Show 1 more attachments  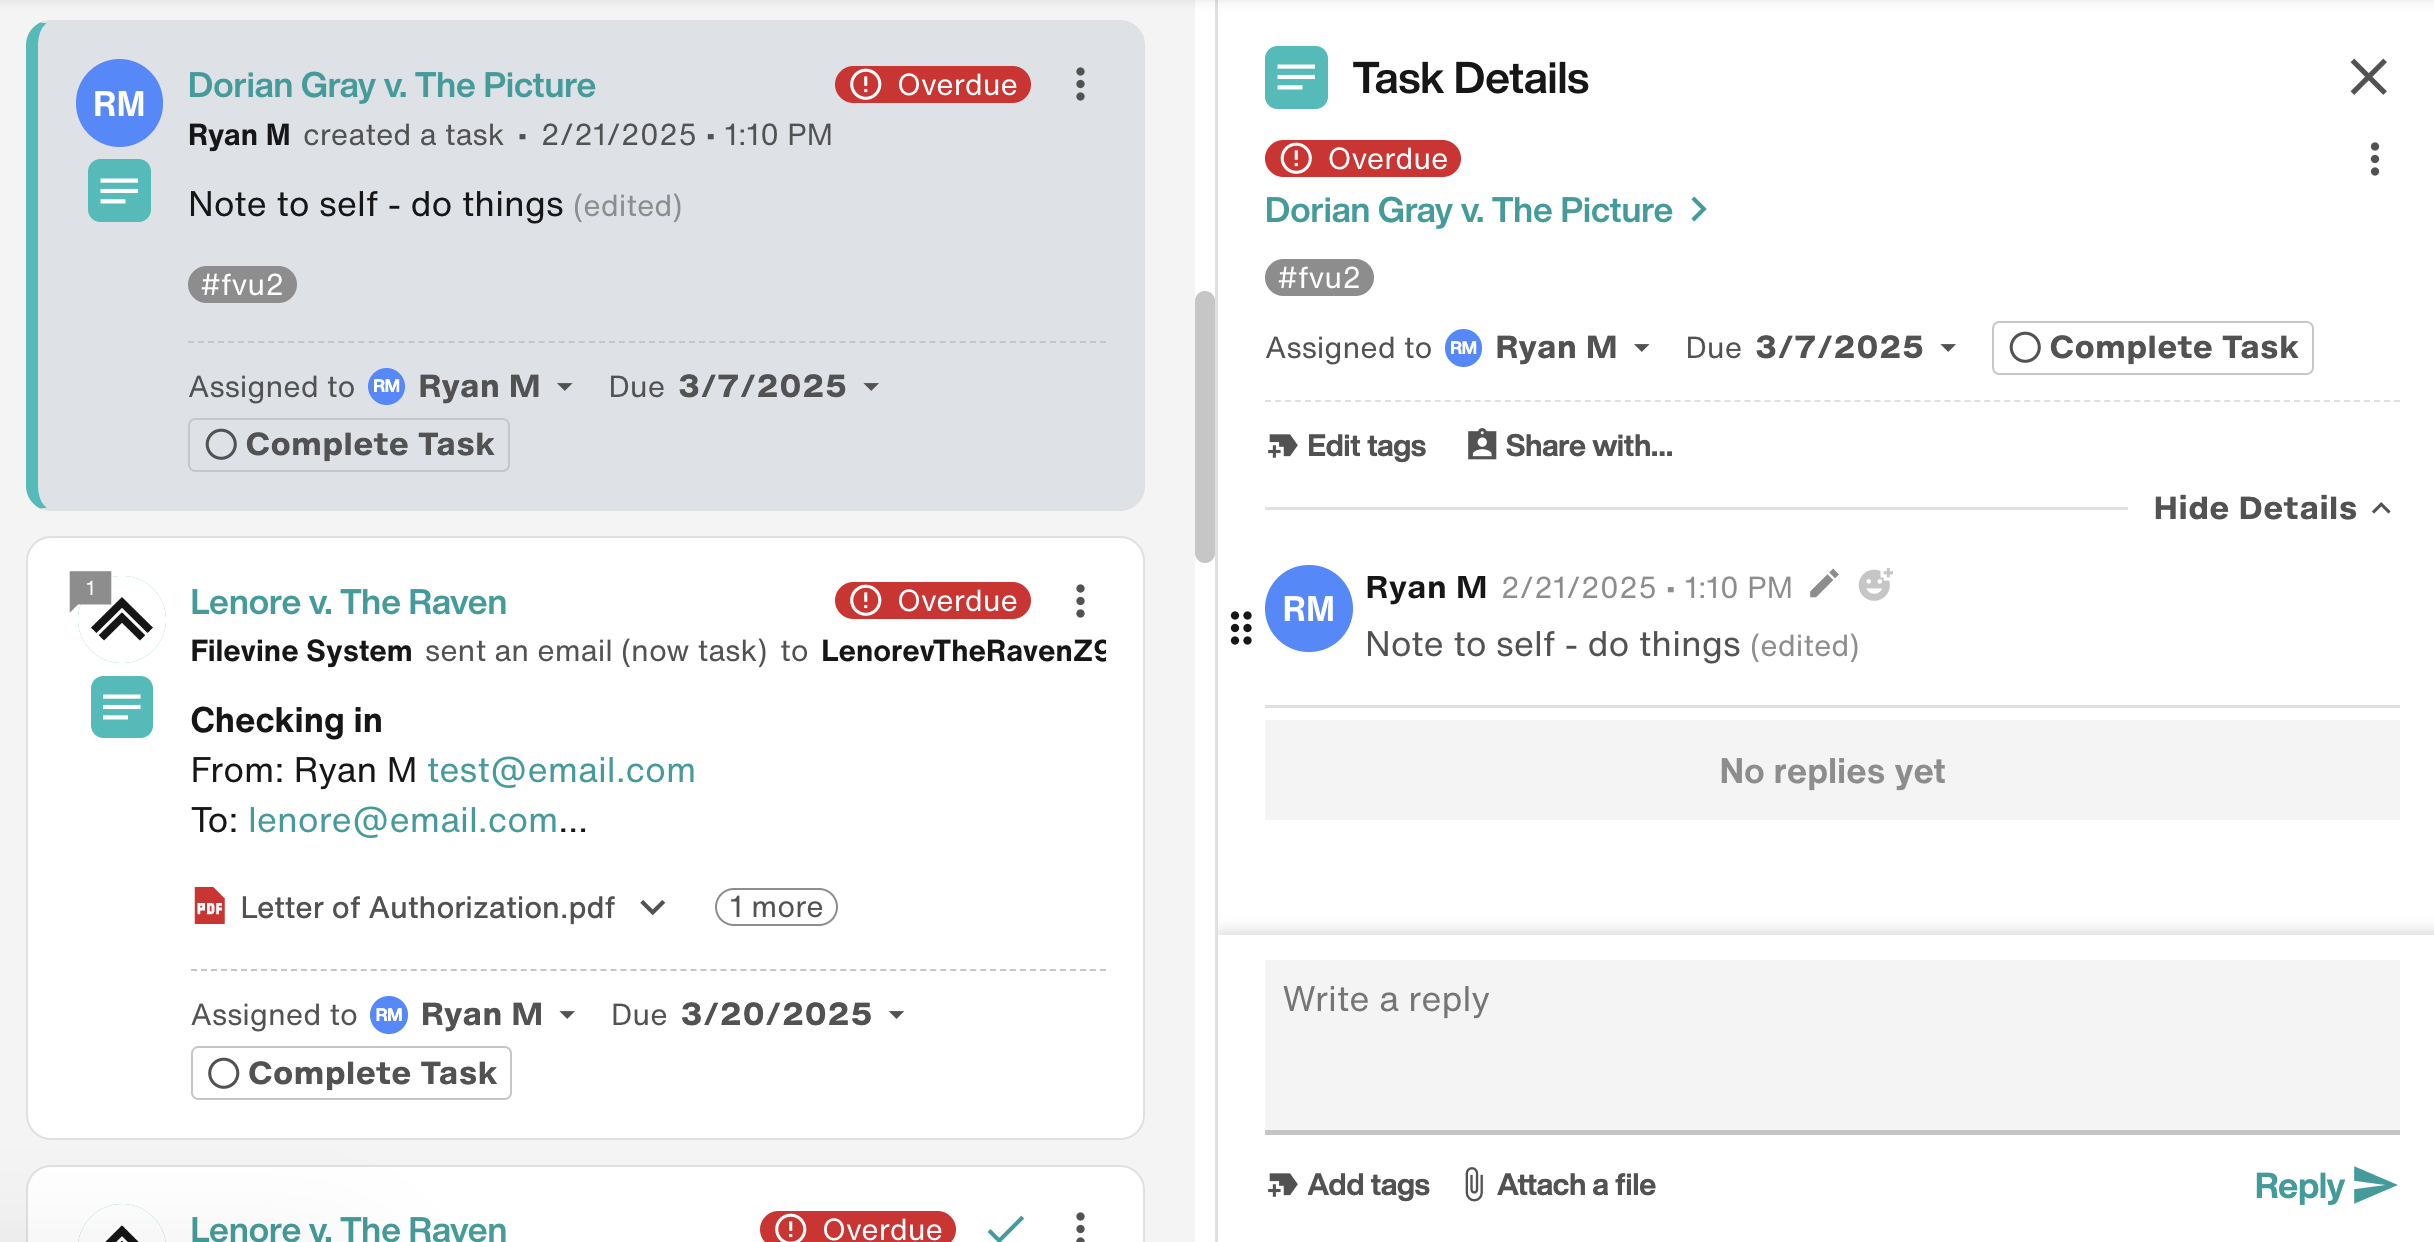[x=776, y=907]
